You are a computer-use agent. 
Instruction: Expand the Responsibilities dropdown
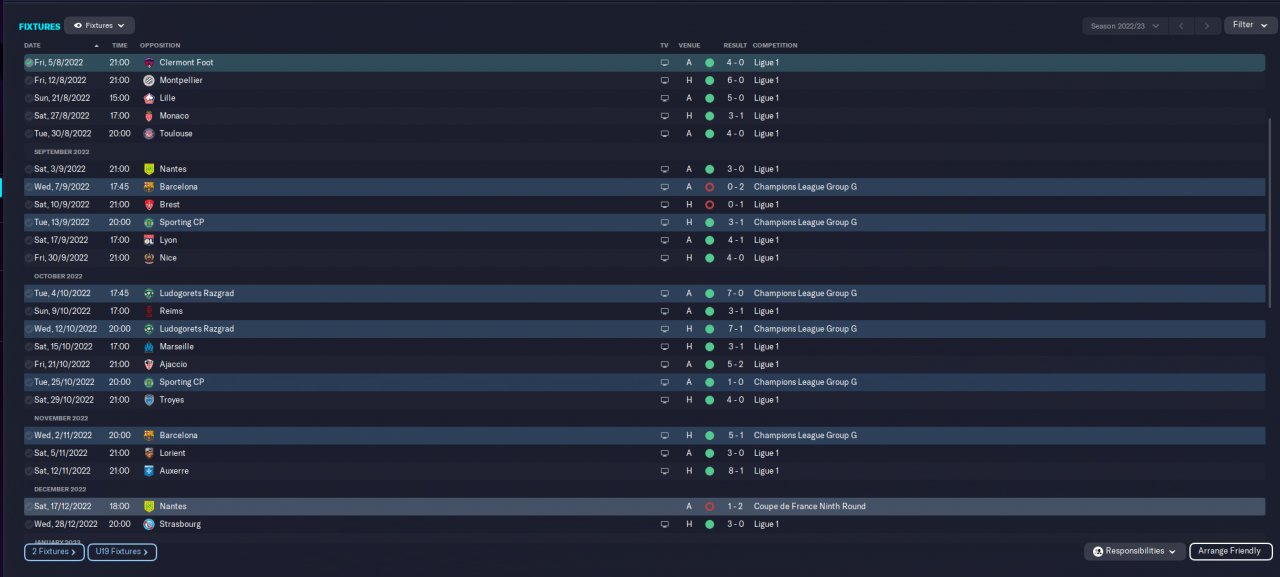click(x=1135, y=551)
